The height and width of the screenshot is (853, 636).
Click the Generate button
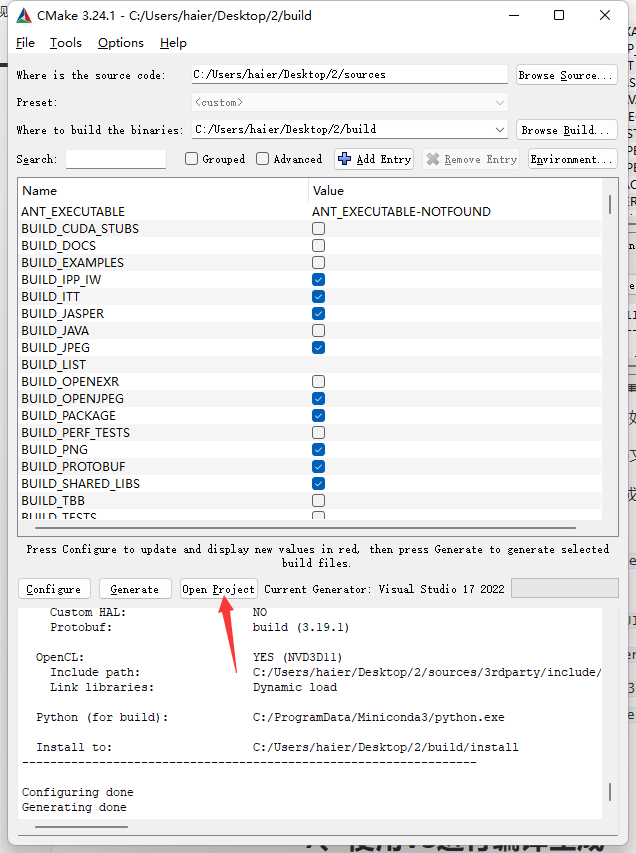(x=135, y=589)
